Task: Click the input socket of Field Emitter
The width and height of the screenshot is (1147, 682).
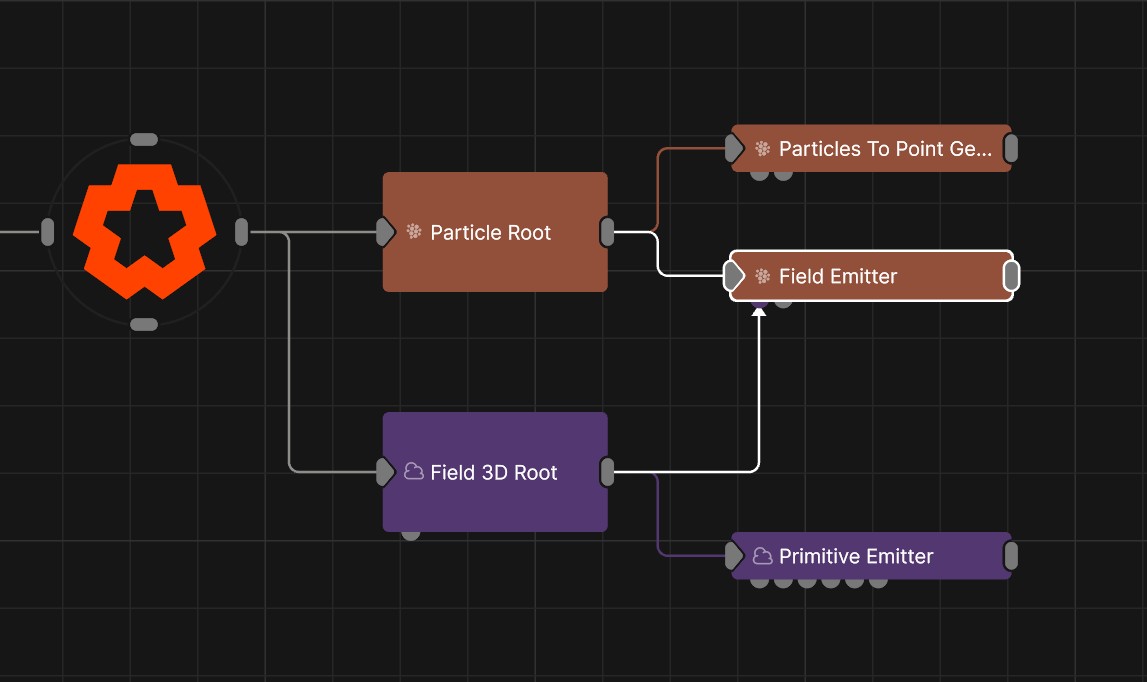Action: tap(733, 276)
